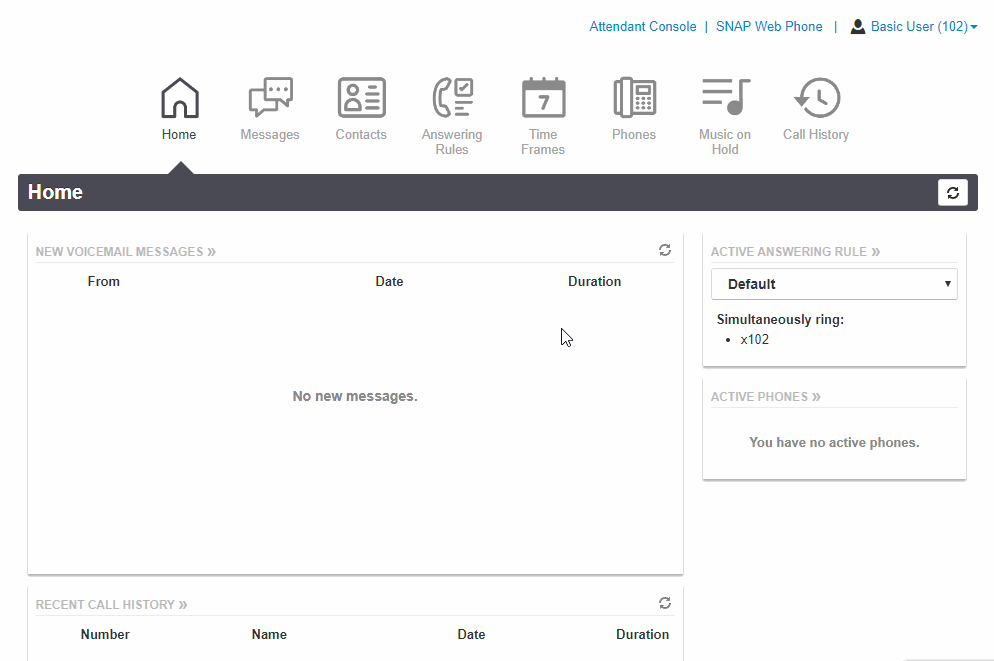The image size is (994, 661).
Task: Open the Contacts card icon
Action: pos(361,99)
